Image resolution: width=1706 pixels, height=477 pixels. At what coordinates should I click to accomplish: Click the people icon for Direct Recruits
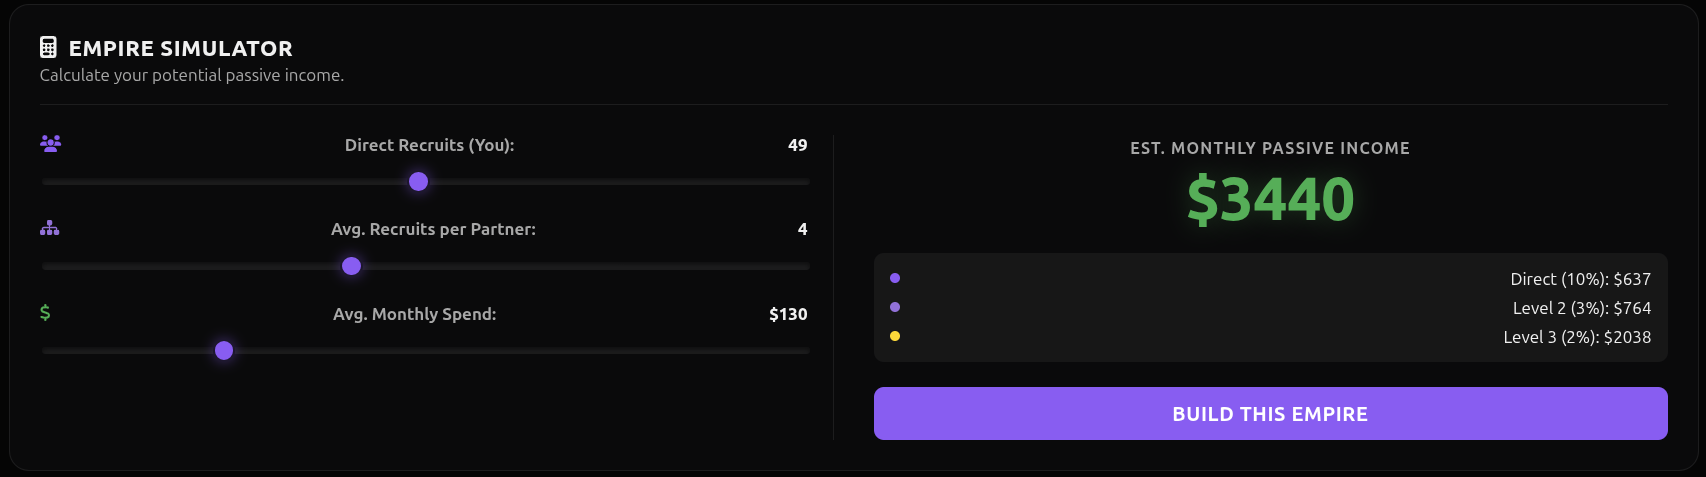[x=50, y=143]
